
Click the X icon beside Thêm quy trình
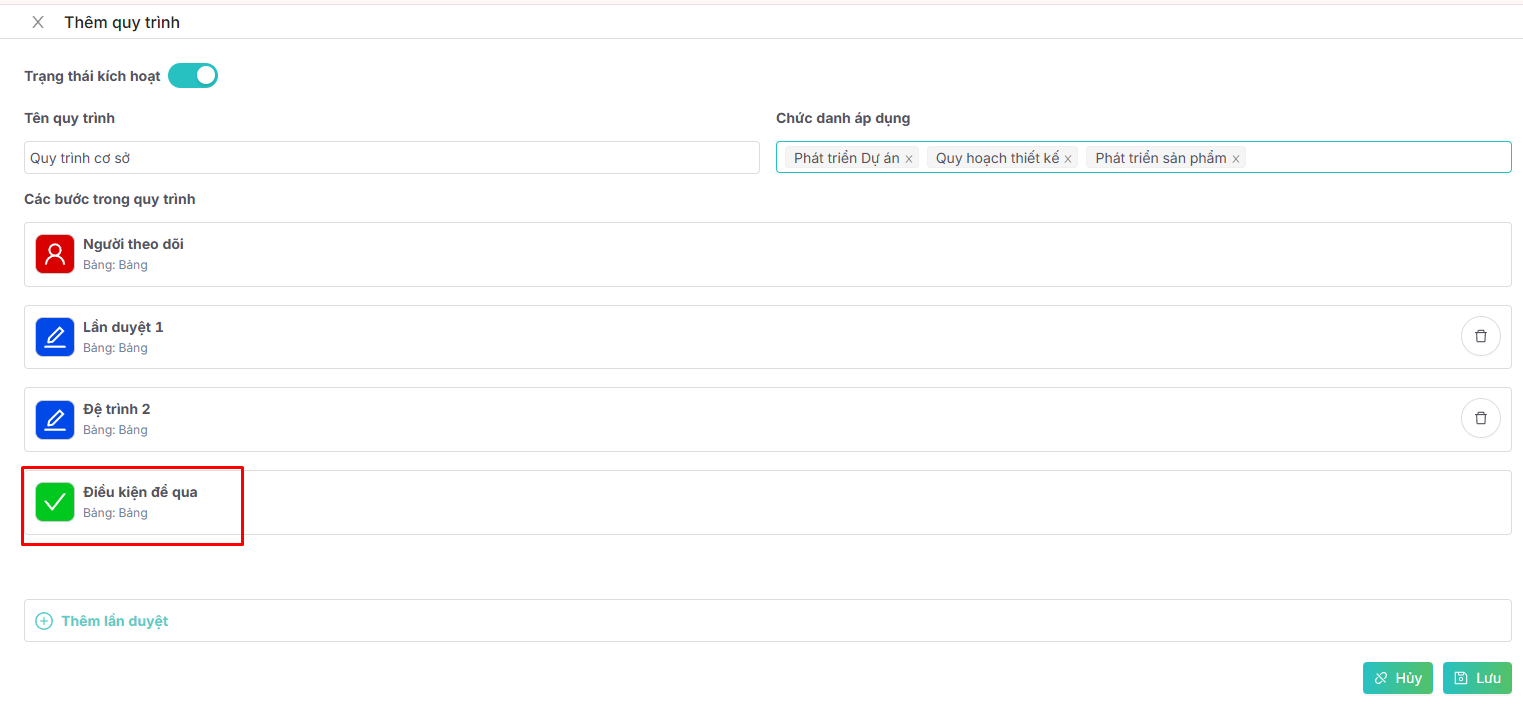click(38, 22)
